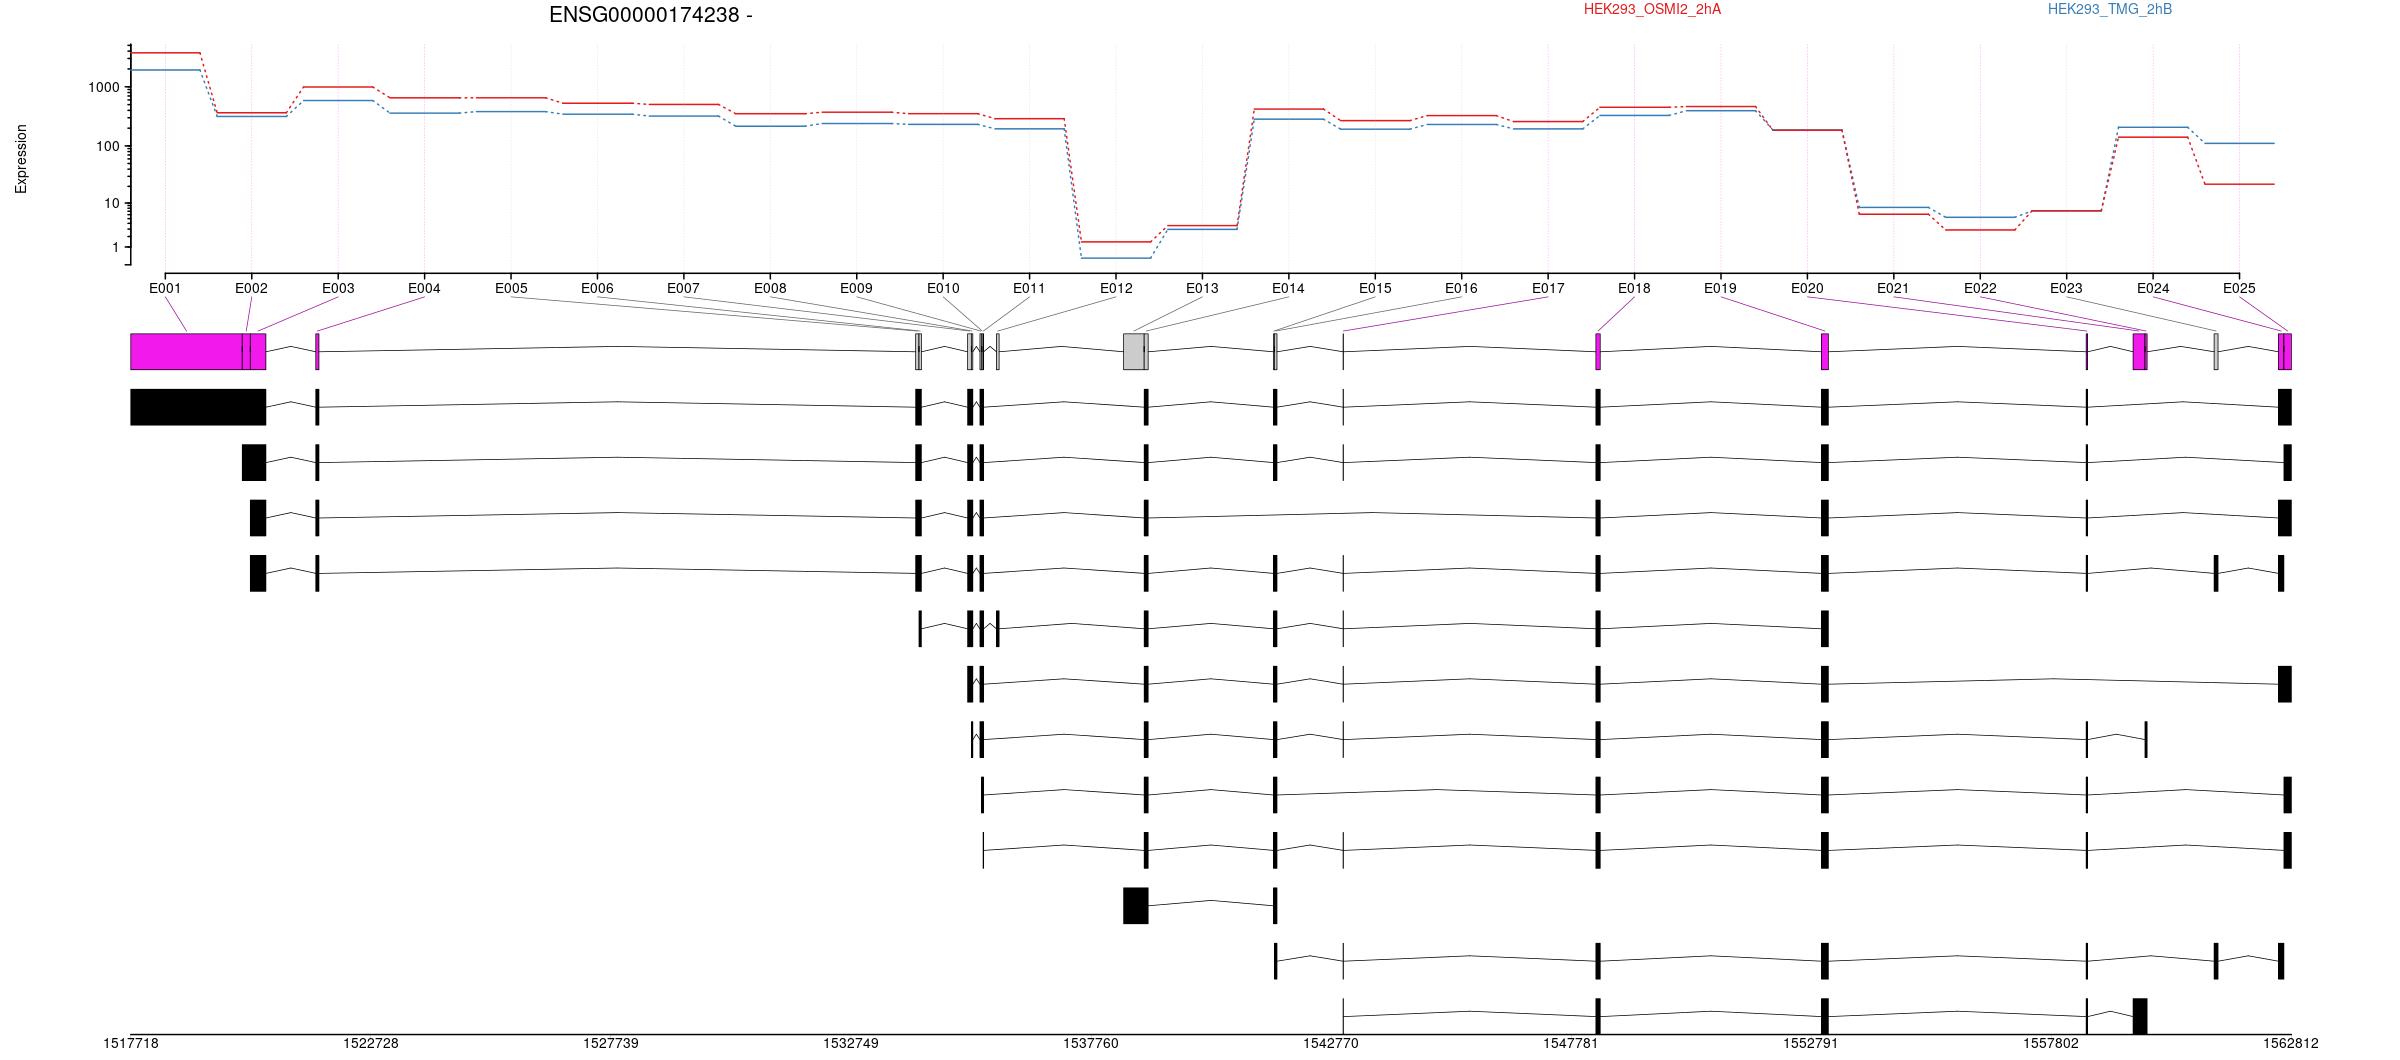The image size is (2400, 1060).
Task: Click exon label E020
Action: (x=1807, y=288)
